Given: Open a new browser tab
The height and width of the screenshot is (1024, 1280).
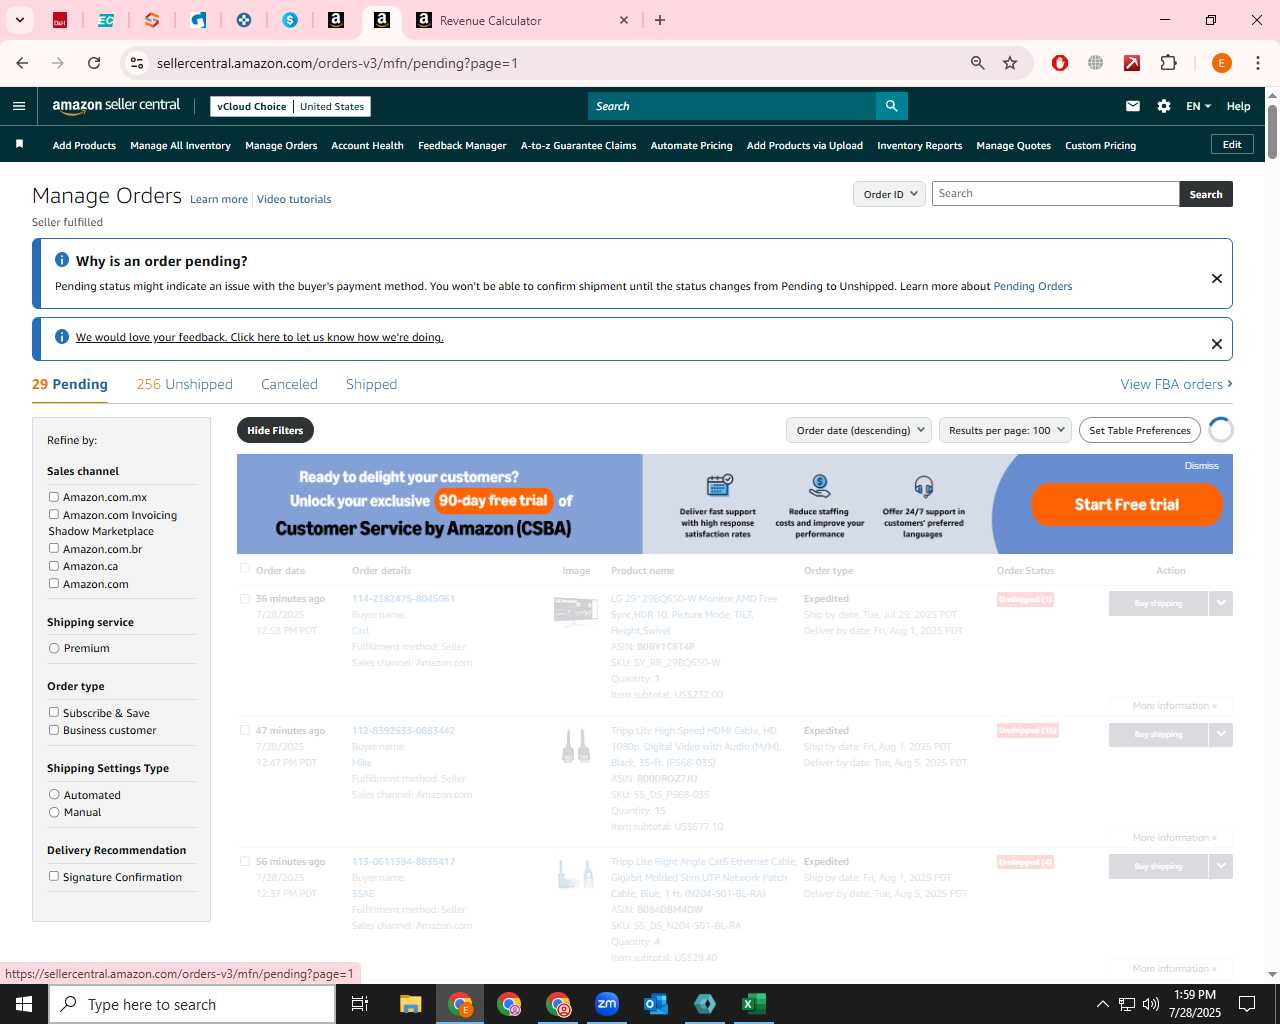Looking at the screenshot, I should (660, 20).
